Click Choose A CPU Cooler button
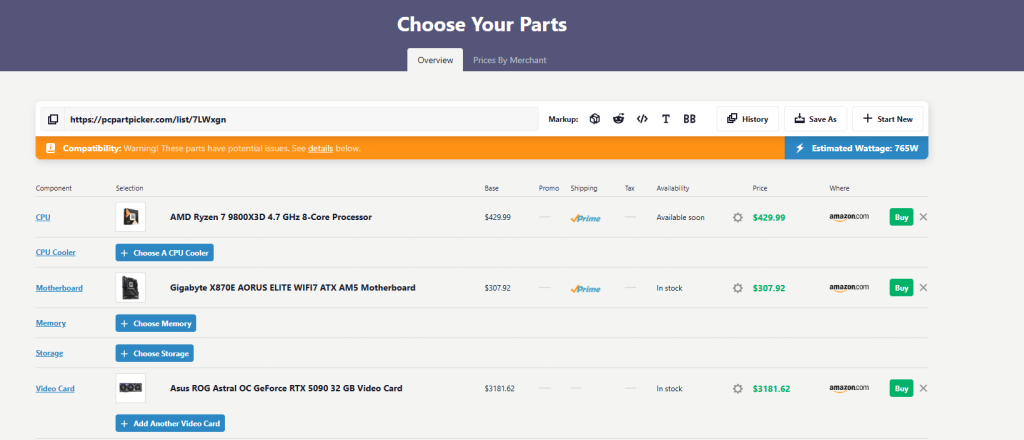1024x440 pixels. (x=165, y=253)
